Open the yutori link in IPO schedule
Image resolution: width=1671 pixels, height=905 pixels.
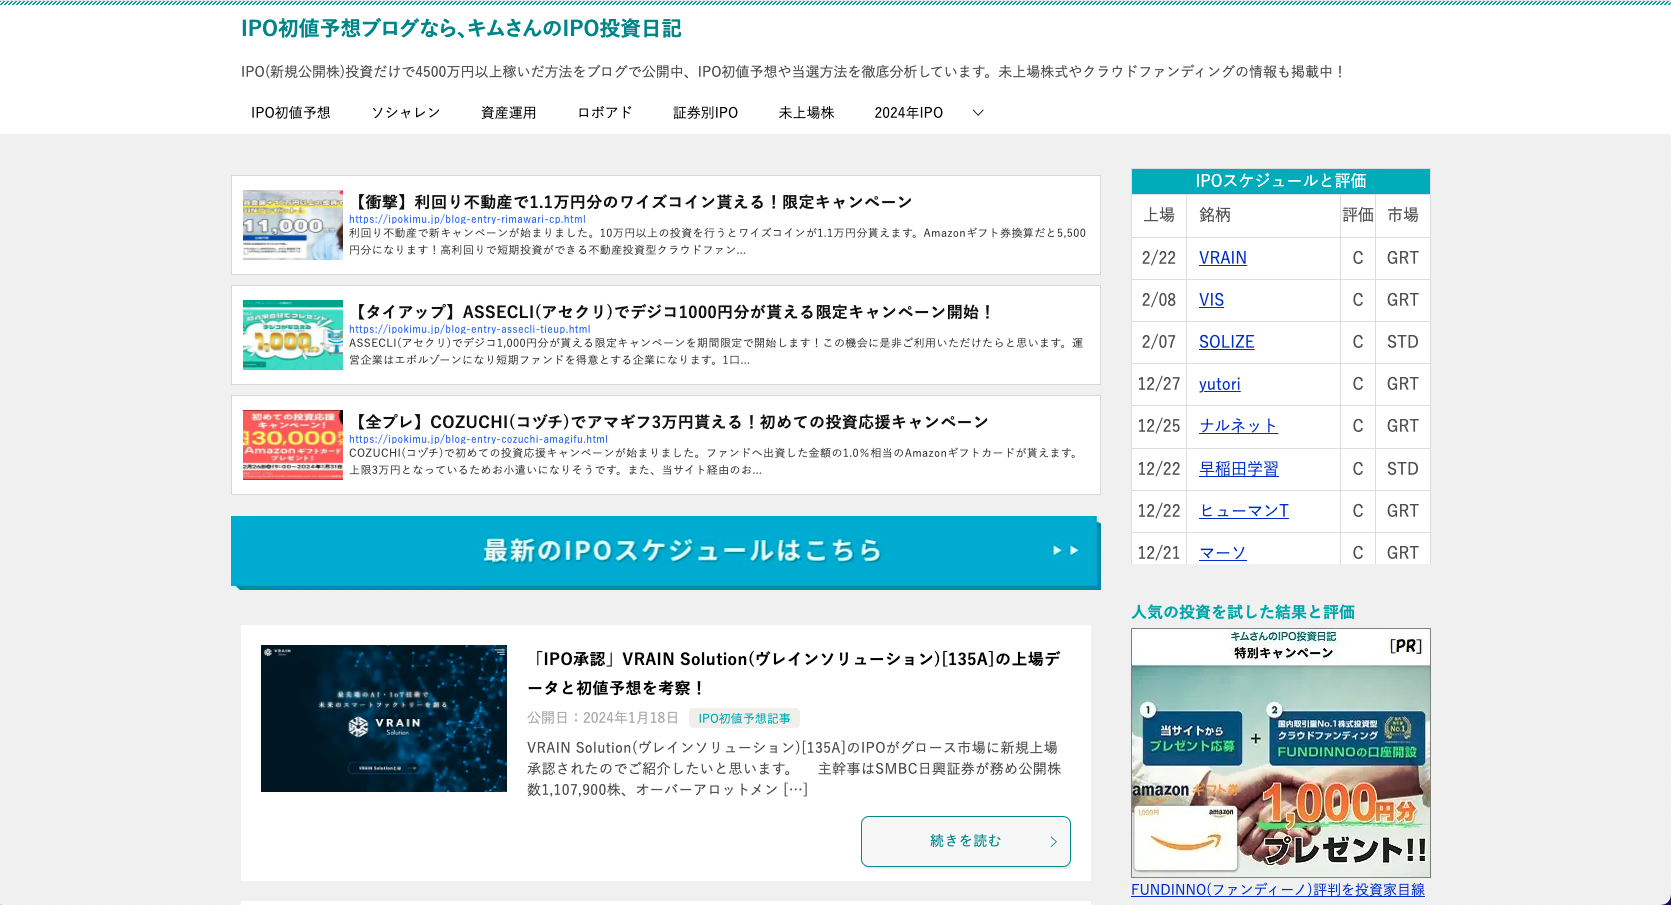[1219, 384]
